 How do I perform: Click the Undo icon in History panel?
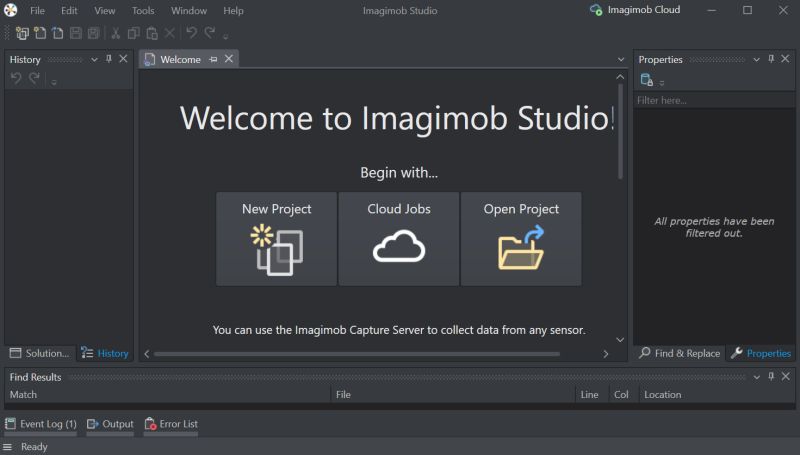pos(16,79)
